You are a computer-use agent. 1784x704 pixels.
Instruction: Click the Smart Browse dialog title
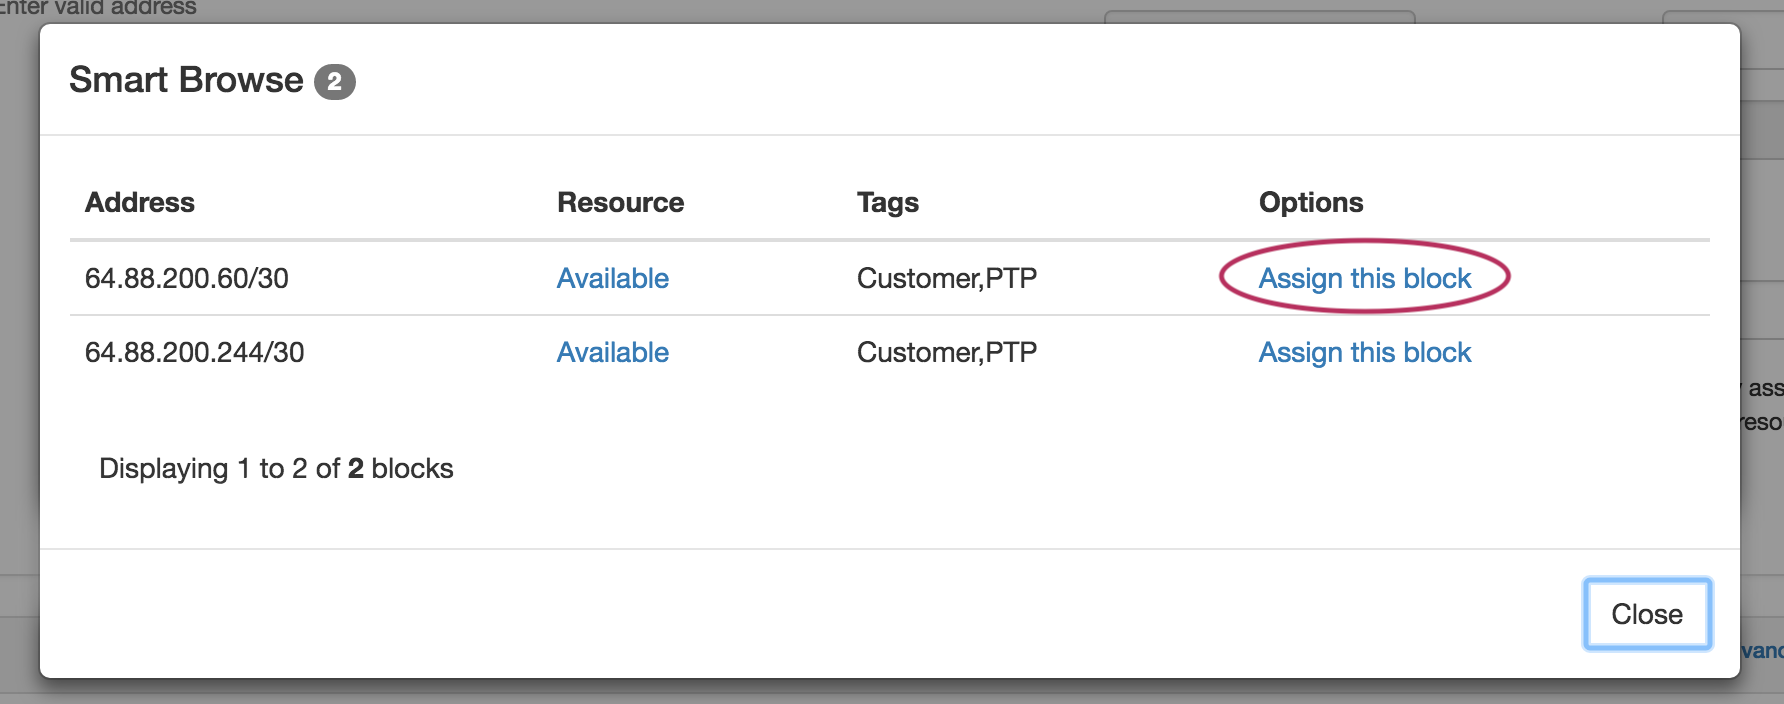186,80
